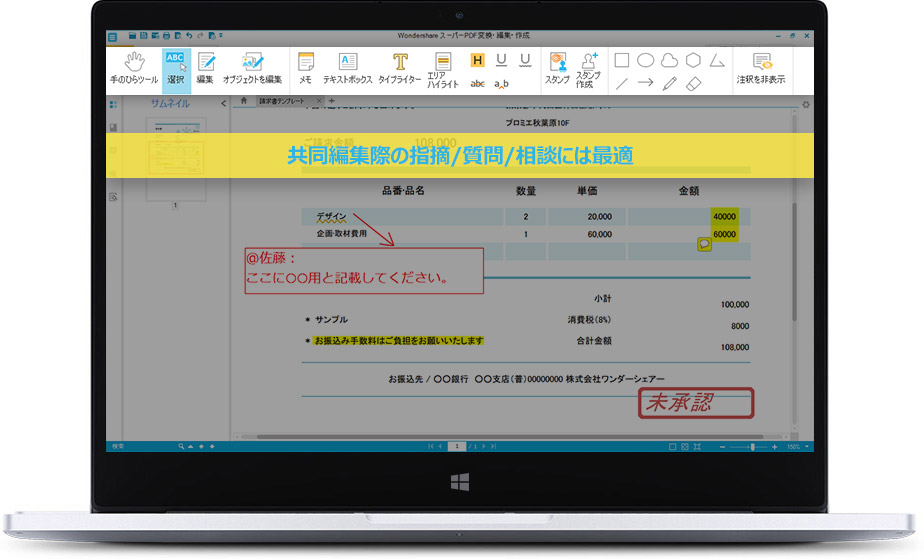Select page 1 thumbnail

(x=176, y=158)
